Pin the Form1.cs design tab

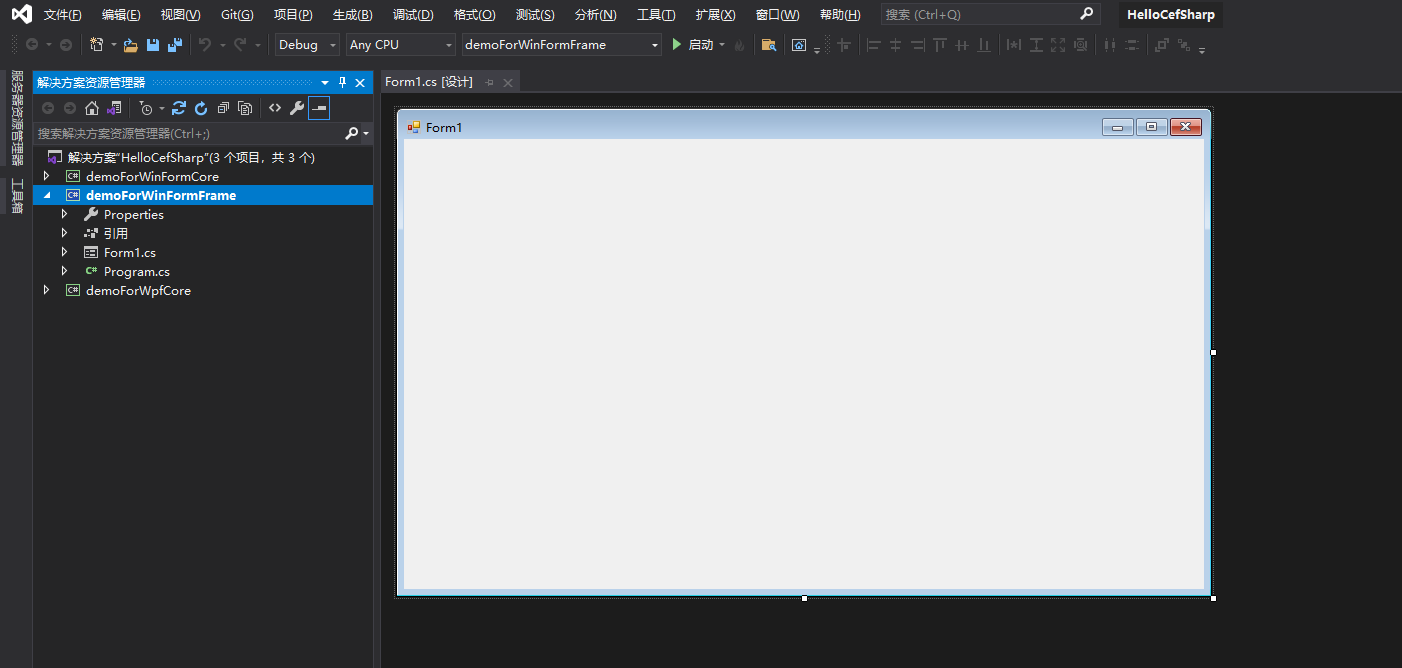pos(490,82)
